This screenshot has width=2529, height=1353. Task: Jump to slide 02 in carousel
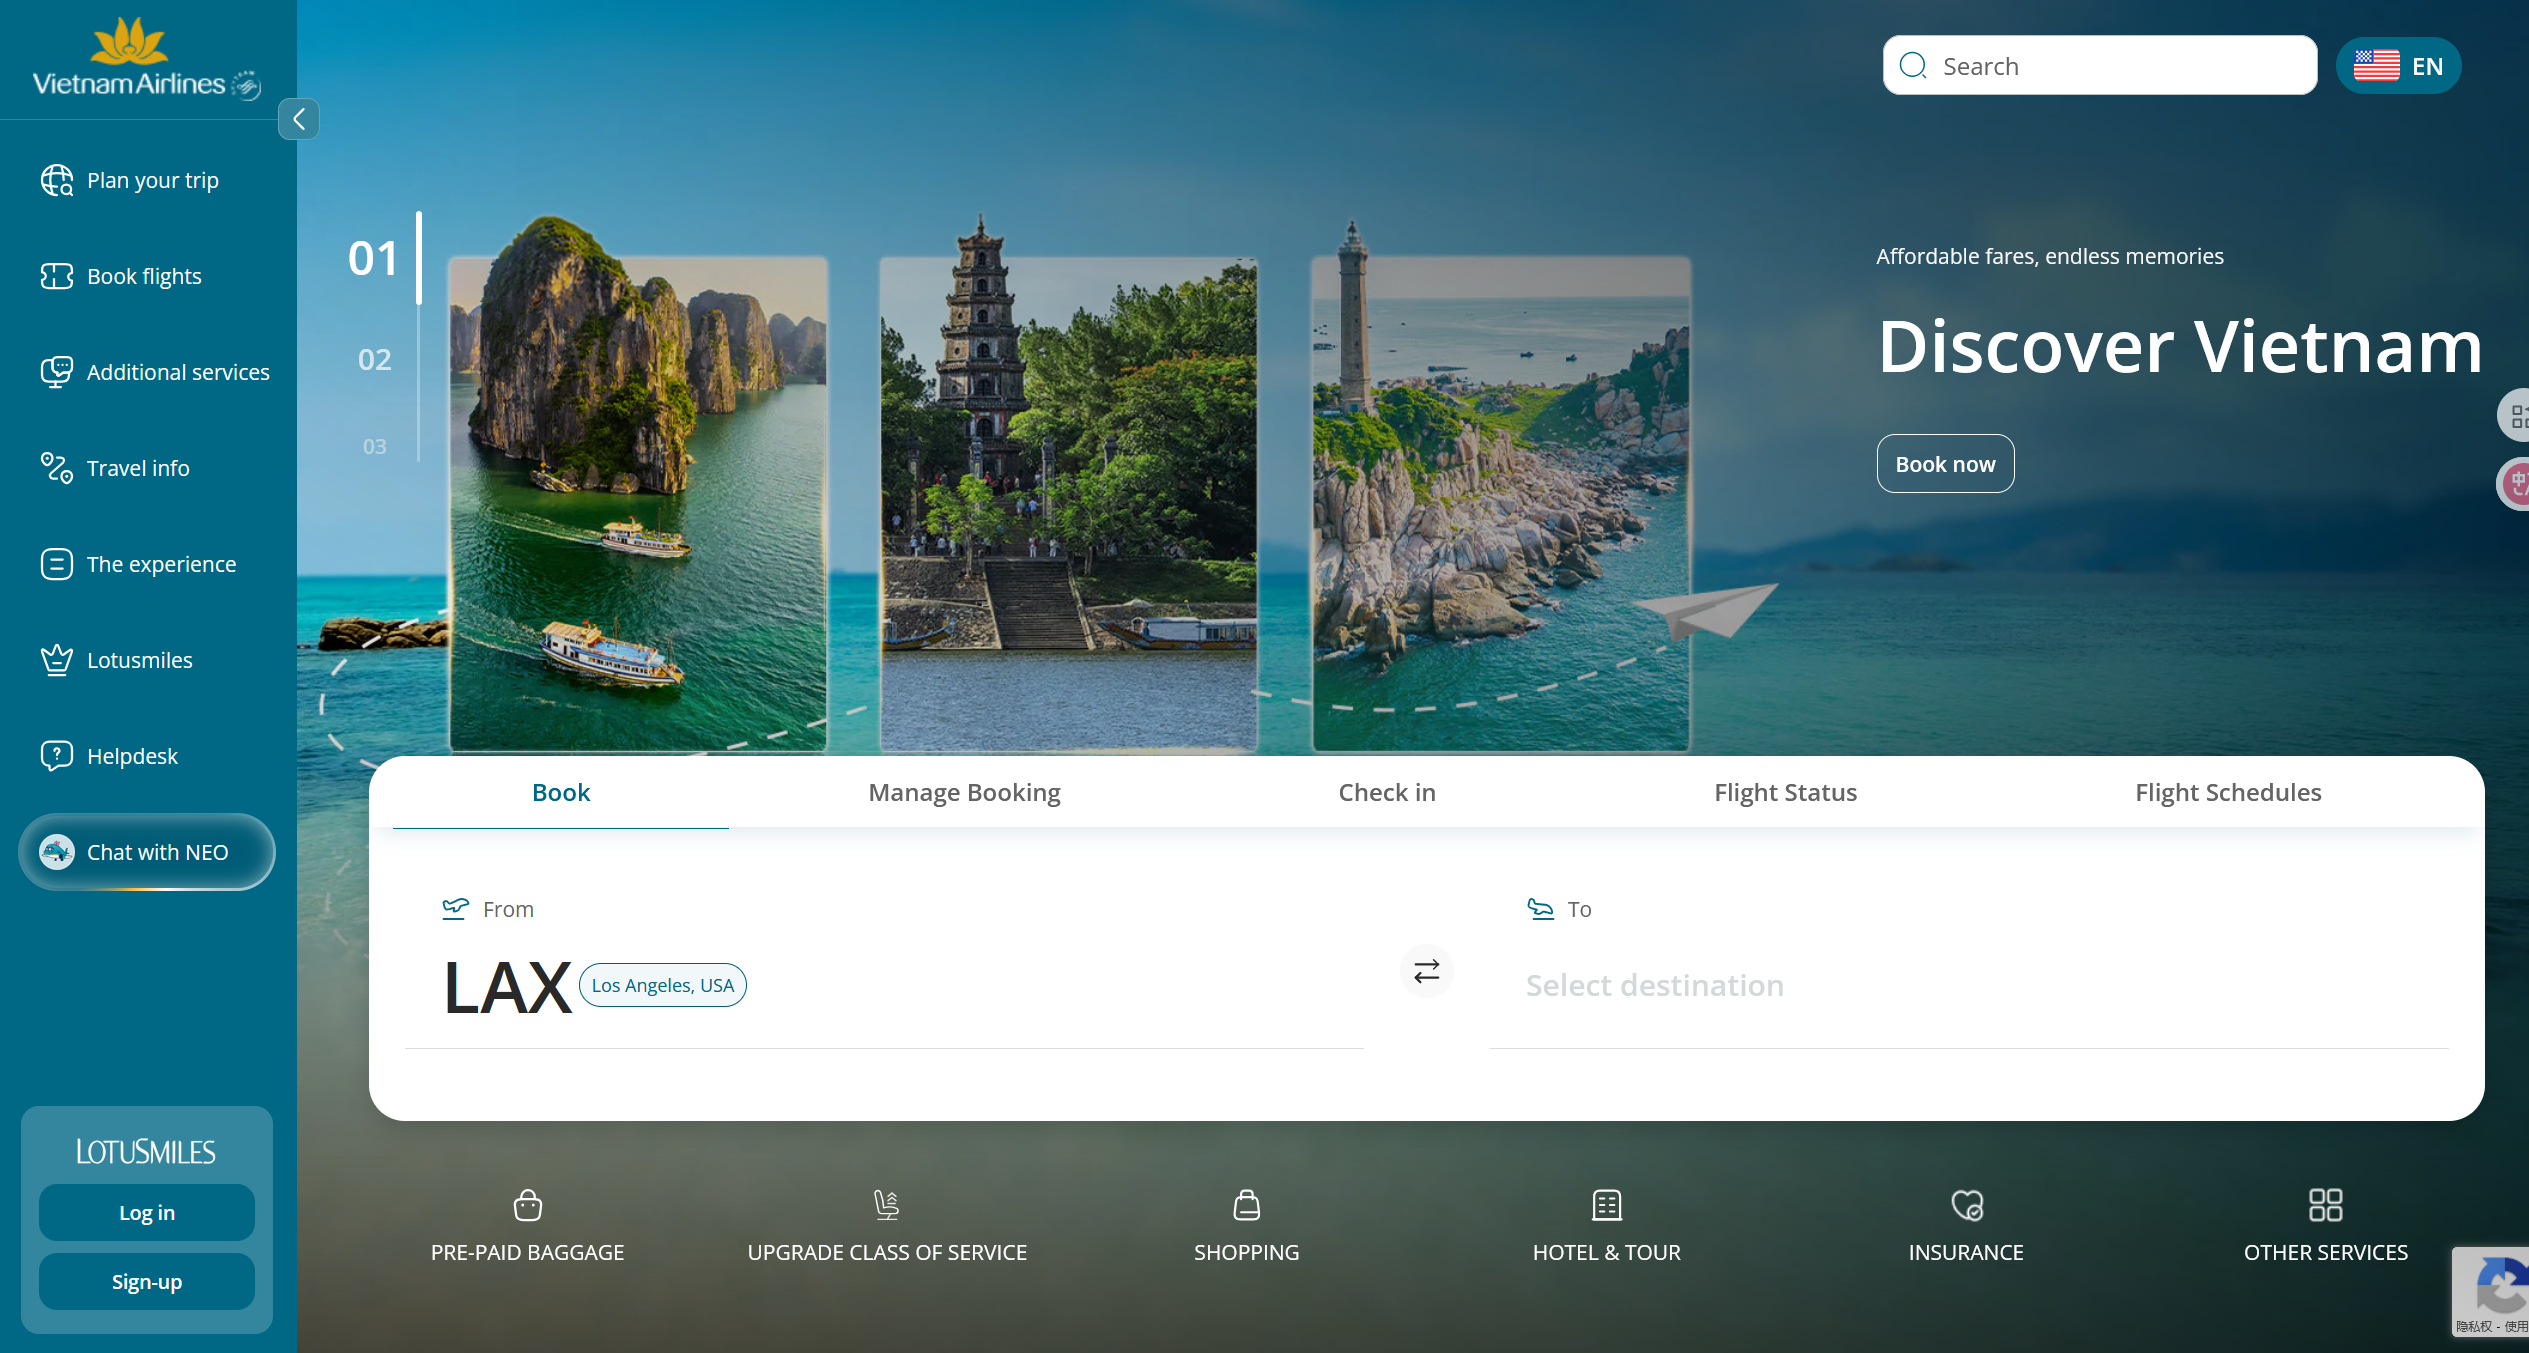click(374, 360)
